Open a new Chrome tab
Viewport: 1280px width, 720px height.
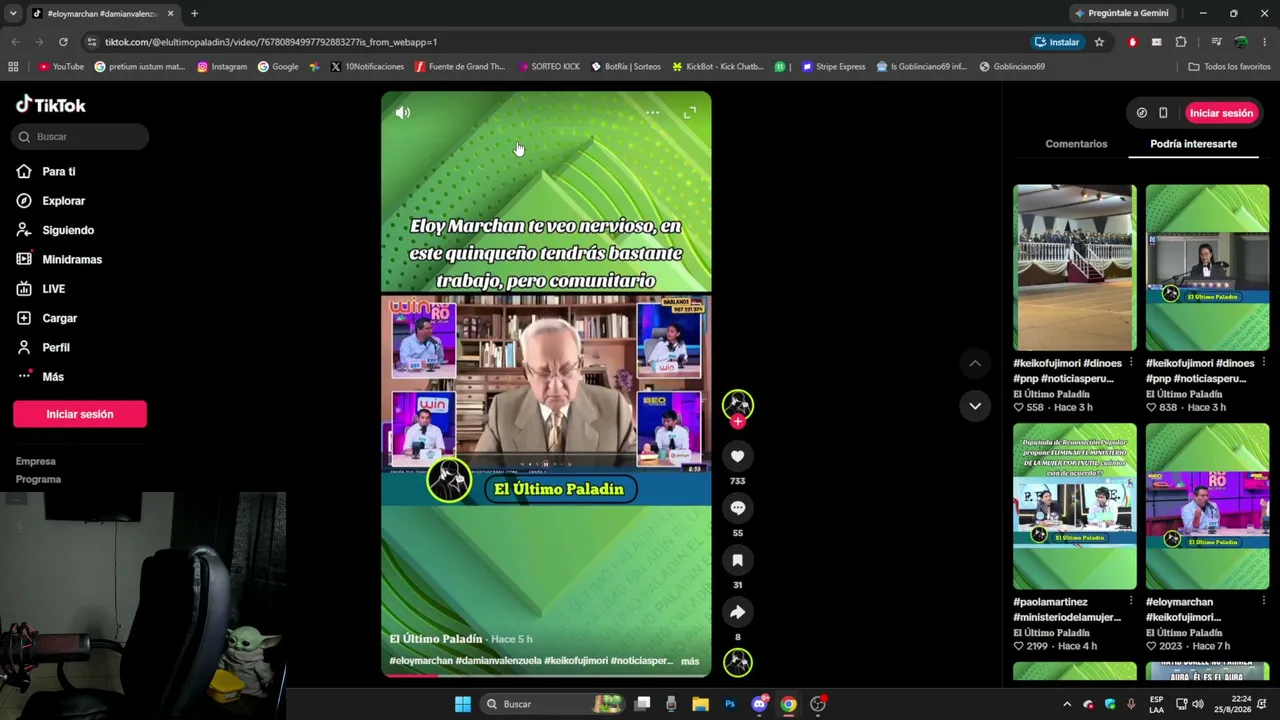[x=194, y=14]
